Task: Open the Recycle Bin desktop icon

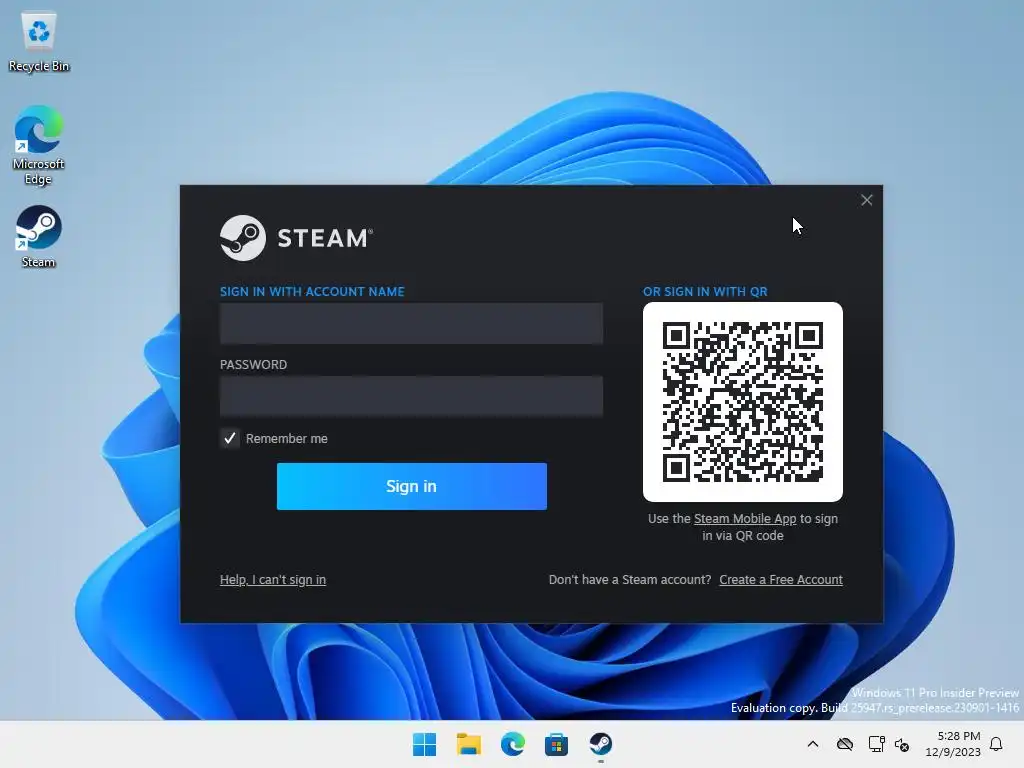Action: (39, 40)
